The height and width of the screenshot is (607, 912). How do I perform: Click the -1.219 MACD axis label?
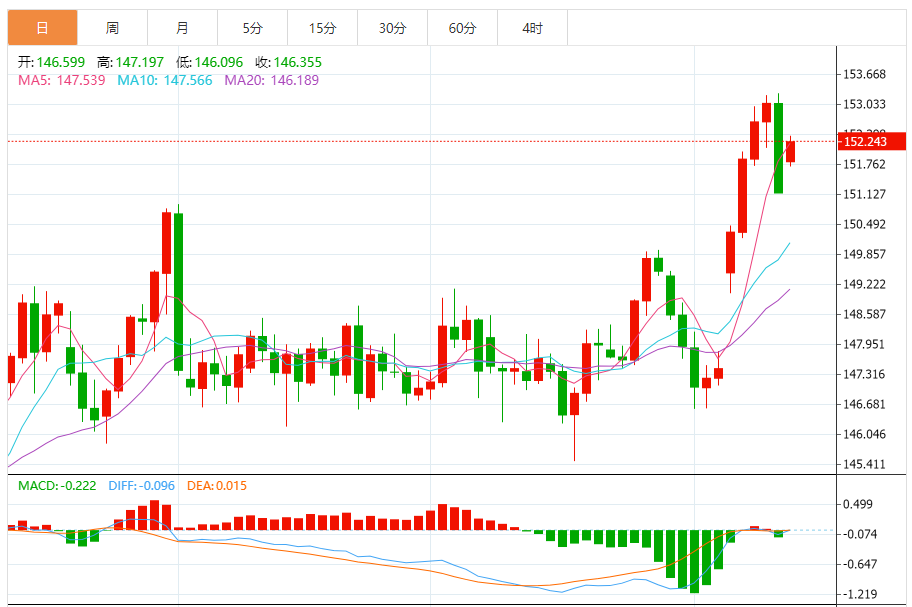click(860, 594)
